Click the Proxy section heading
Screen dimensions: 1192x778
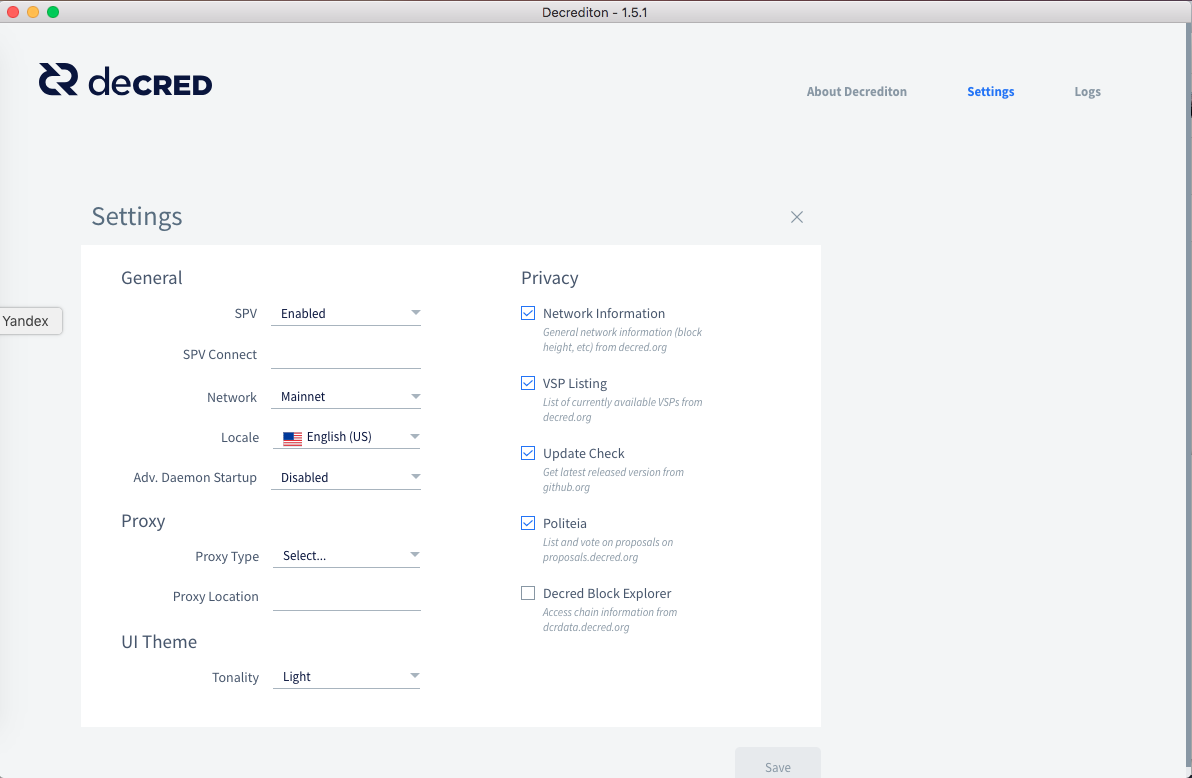(x=143, y=521)
